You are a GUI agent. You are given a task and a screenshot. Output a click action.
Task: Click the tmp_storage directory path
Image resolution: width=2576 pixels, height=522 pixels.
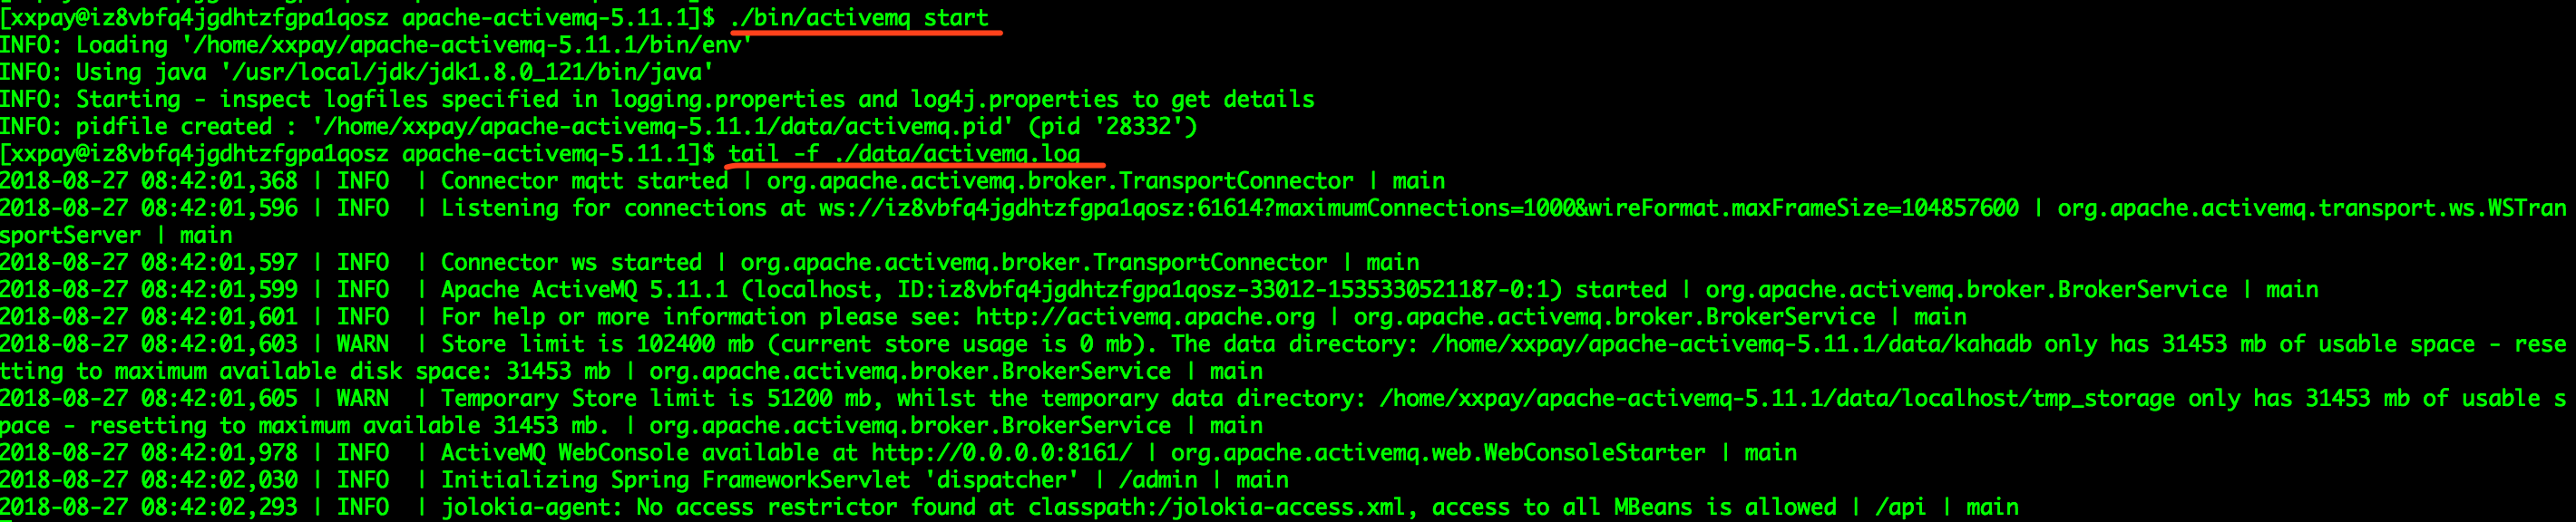click(1777, 398)
